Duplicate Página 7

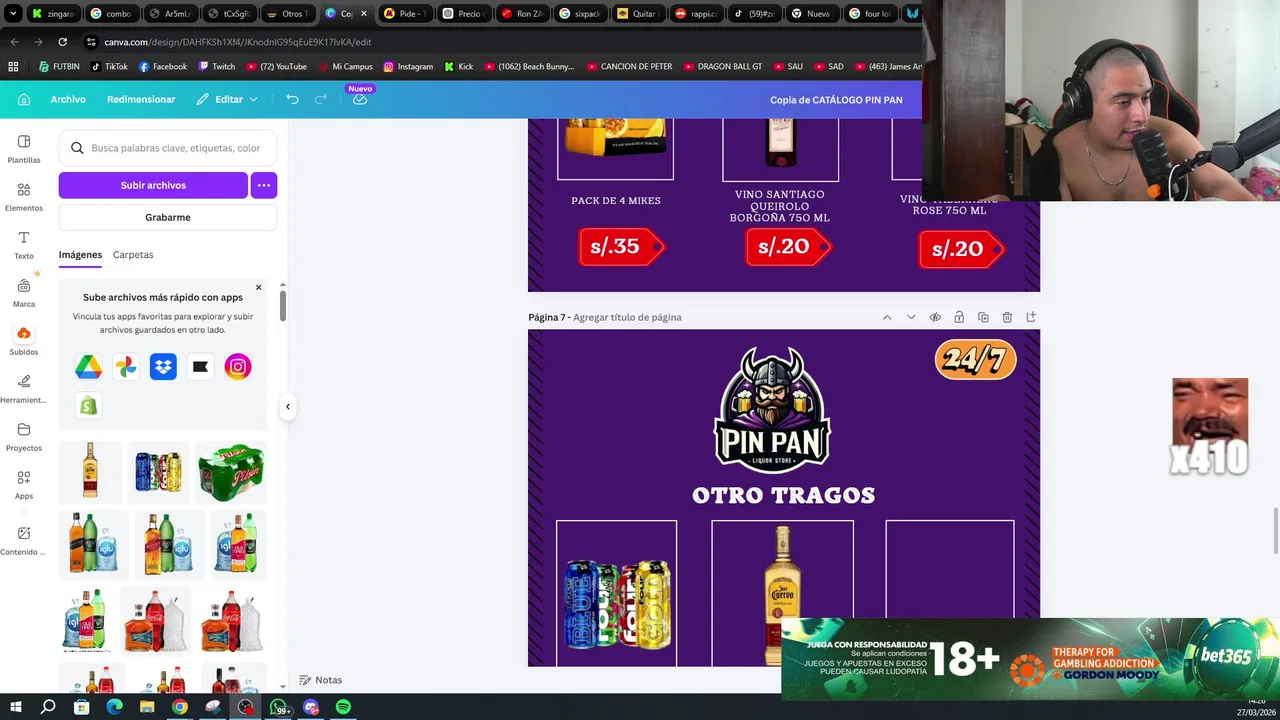coord(983,317)
